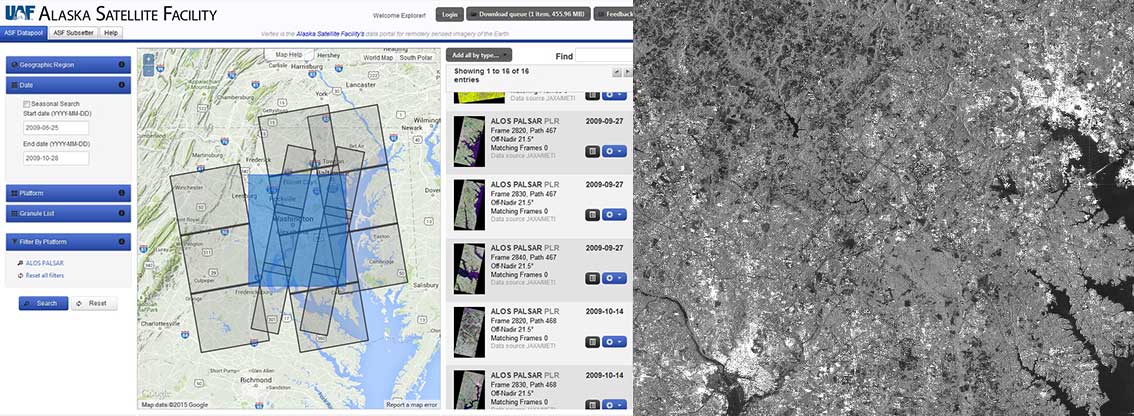This screenshot has width=1134, height=416.
Task: Collapse the Filter By Platform panel
Action: (68, 242)
